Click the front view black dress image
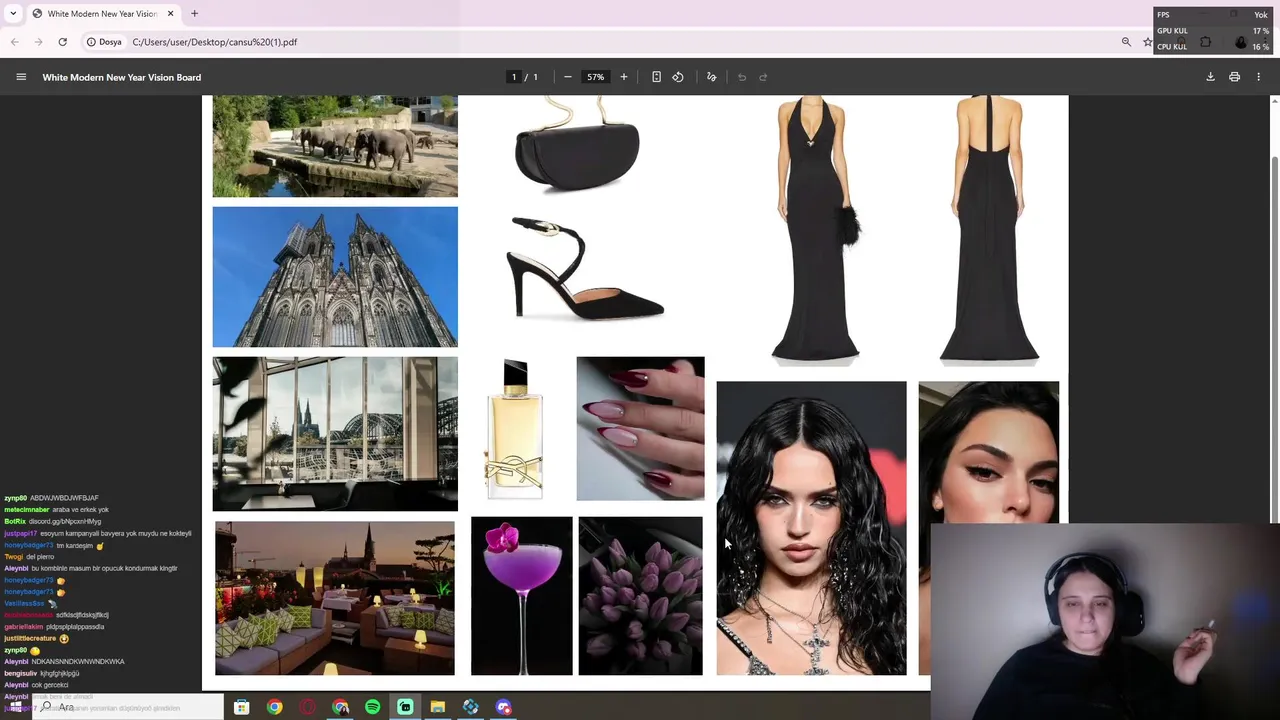1280x720 pixels. (x=818, y=230)
